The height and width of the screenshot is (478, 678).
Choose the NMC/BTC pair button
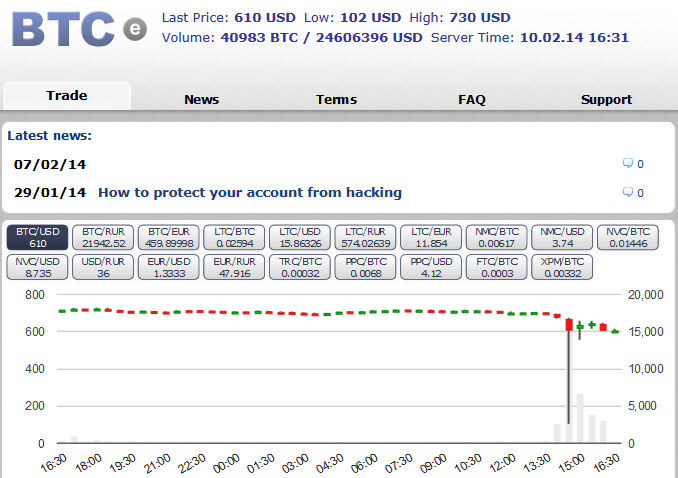[497, 237]
